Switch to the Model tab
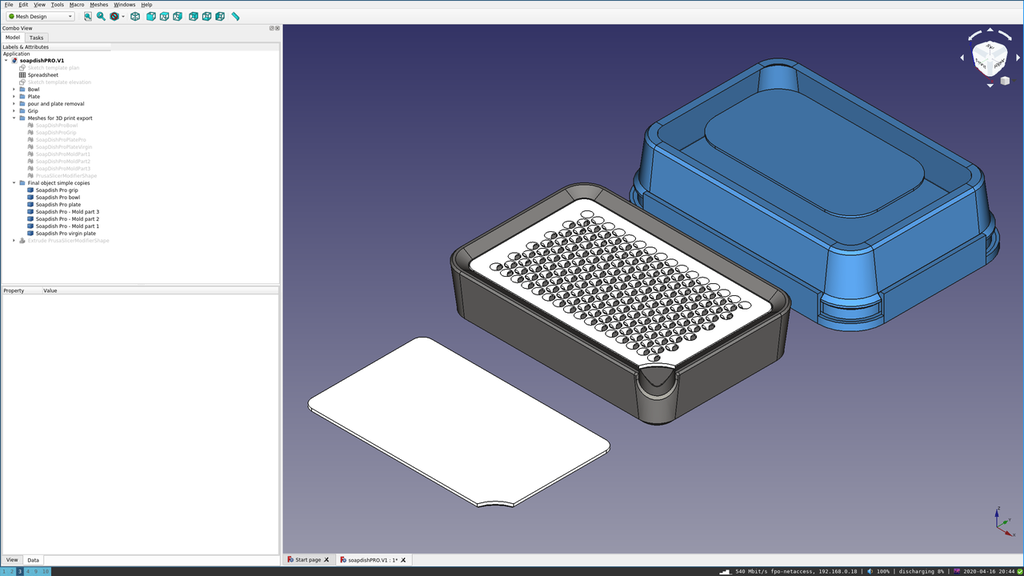This screenshot has height=576, width=1024. click(12, 37)
